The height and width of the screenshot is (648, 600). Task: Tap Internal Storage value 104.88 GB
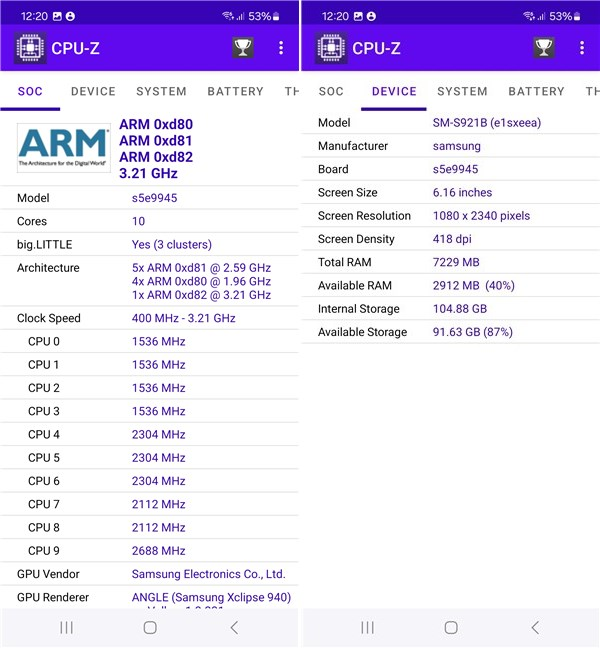(460, 309)
